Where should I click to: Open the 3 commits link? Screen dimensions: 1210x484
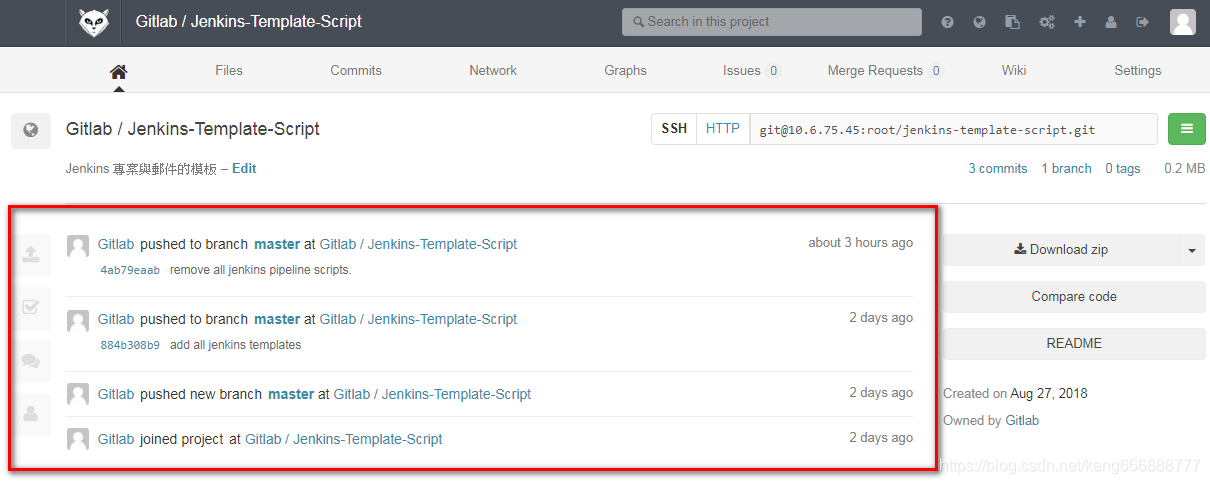998,169
